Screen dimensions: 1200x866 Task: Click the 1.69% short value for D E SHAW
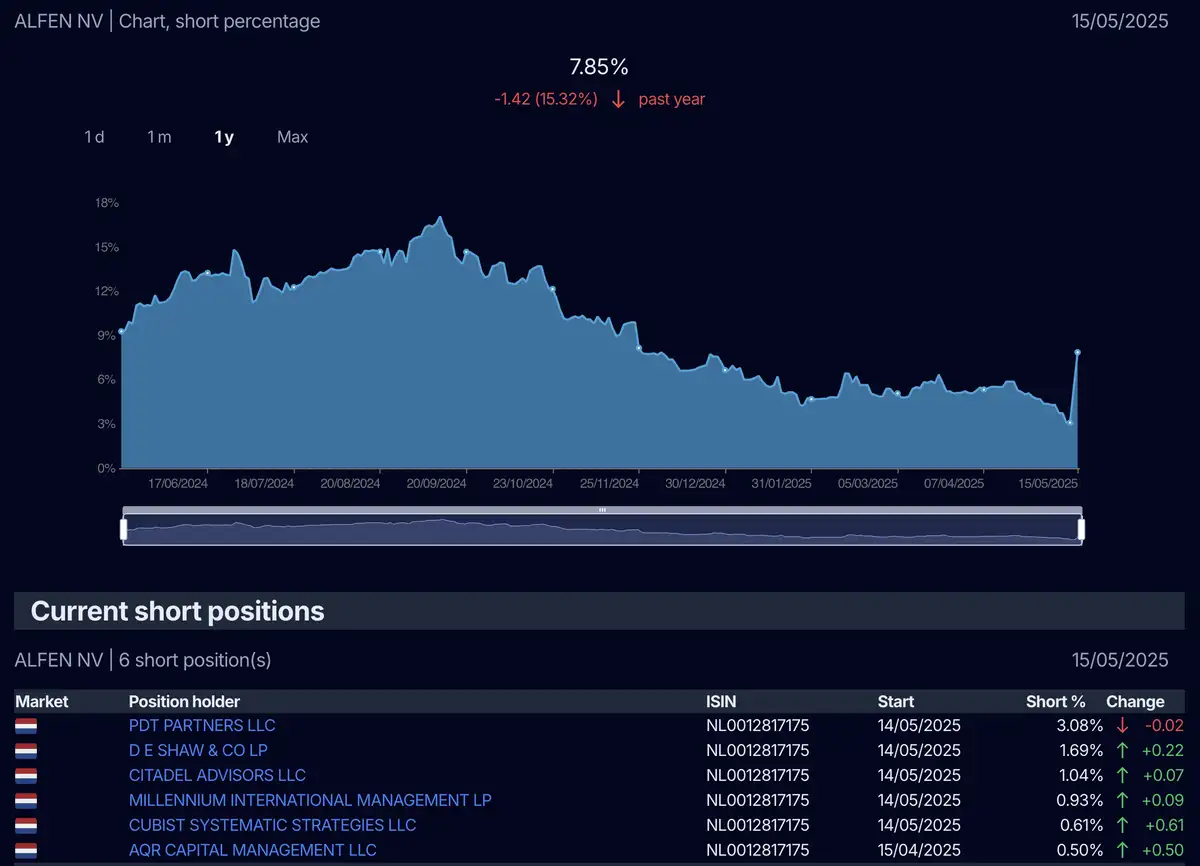pyautogui.click(x=1079, y=750)
